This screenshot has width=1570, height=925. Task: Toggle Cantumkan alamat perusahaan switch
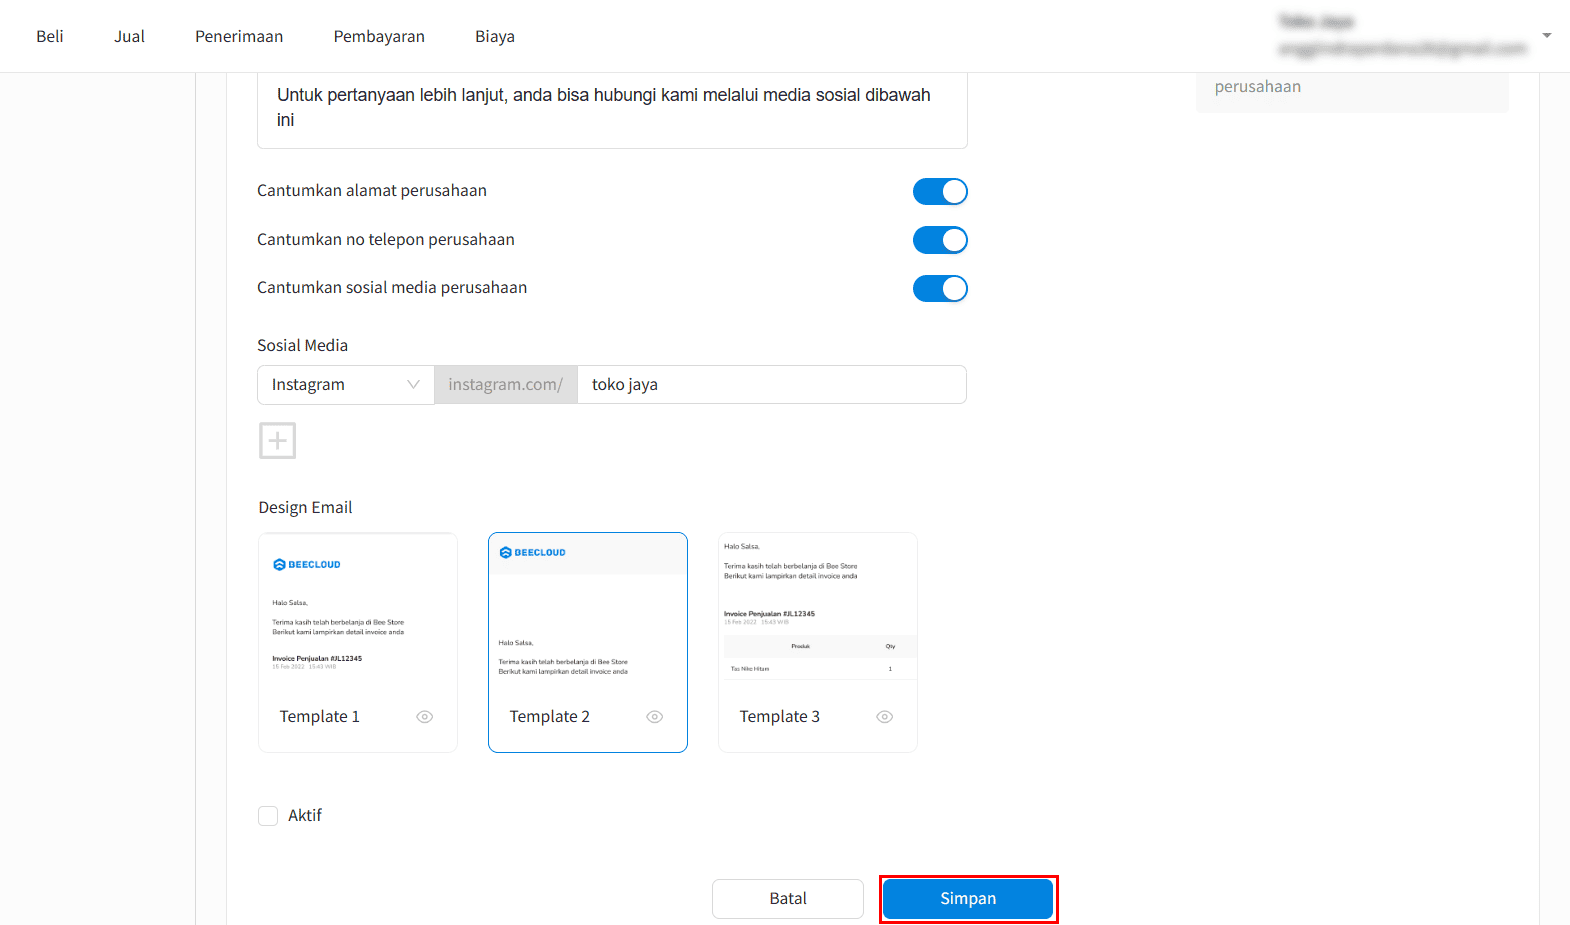tap(940, 191)
